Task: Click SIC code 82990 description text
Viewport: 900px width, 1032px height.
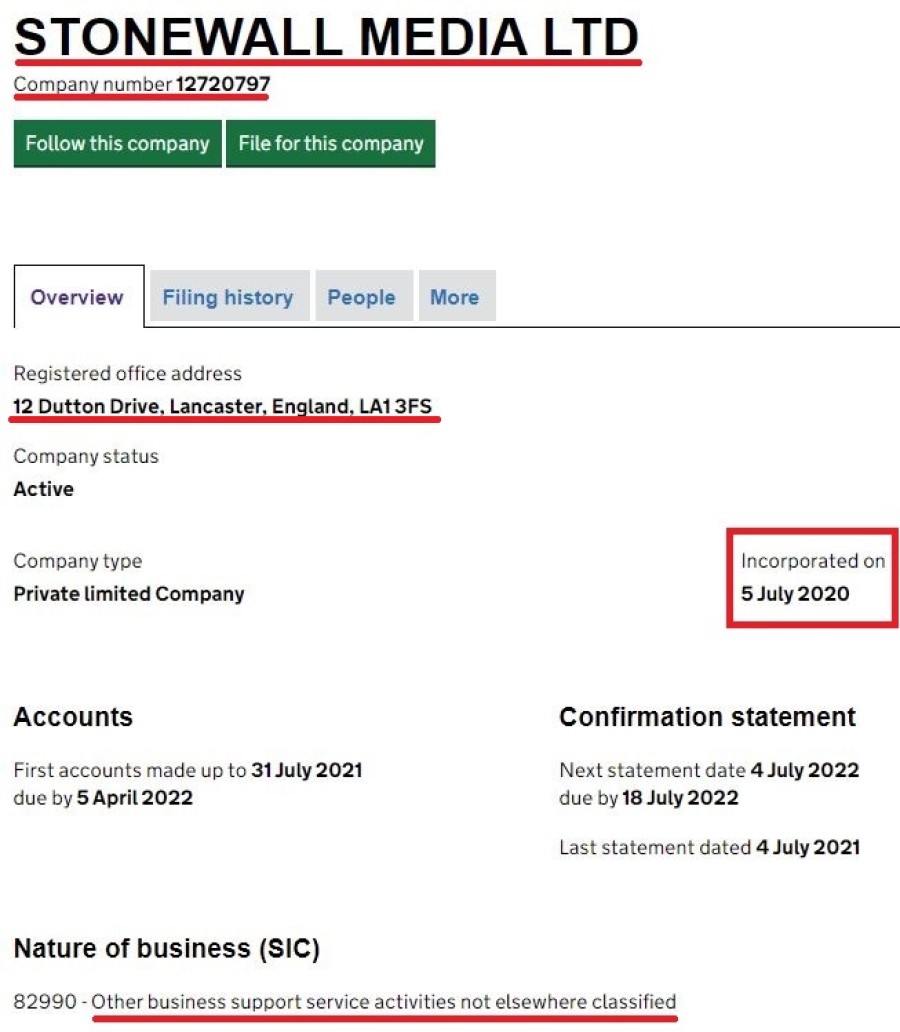Action: tap(384, 1002)
